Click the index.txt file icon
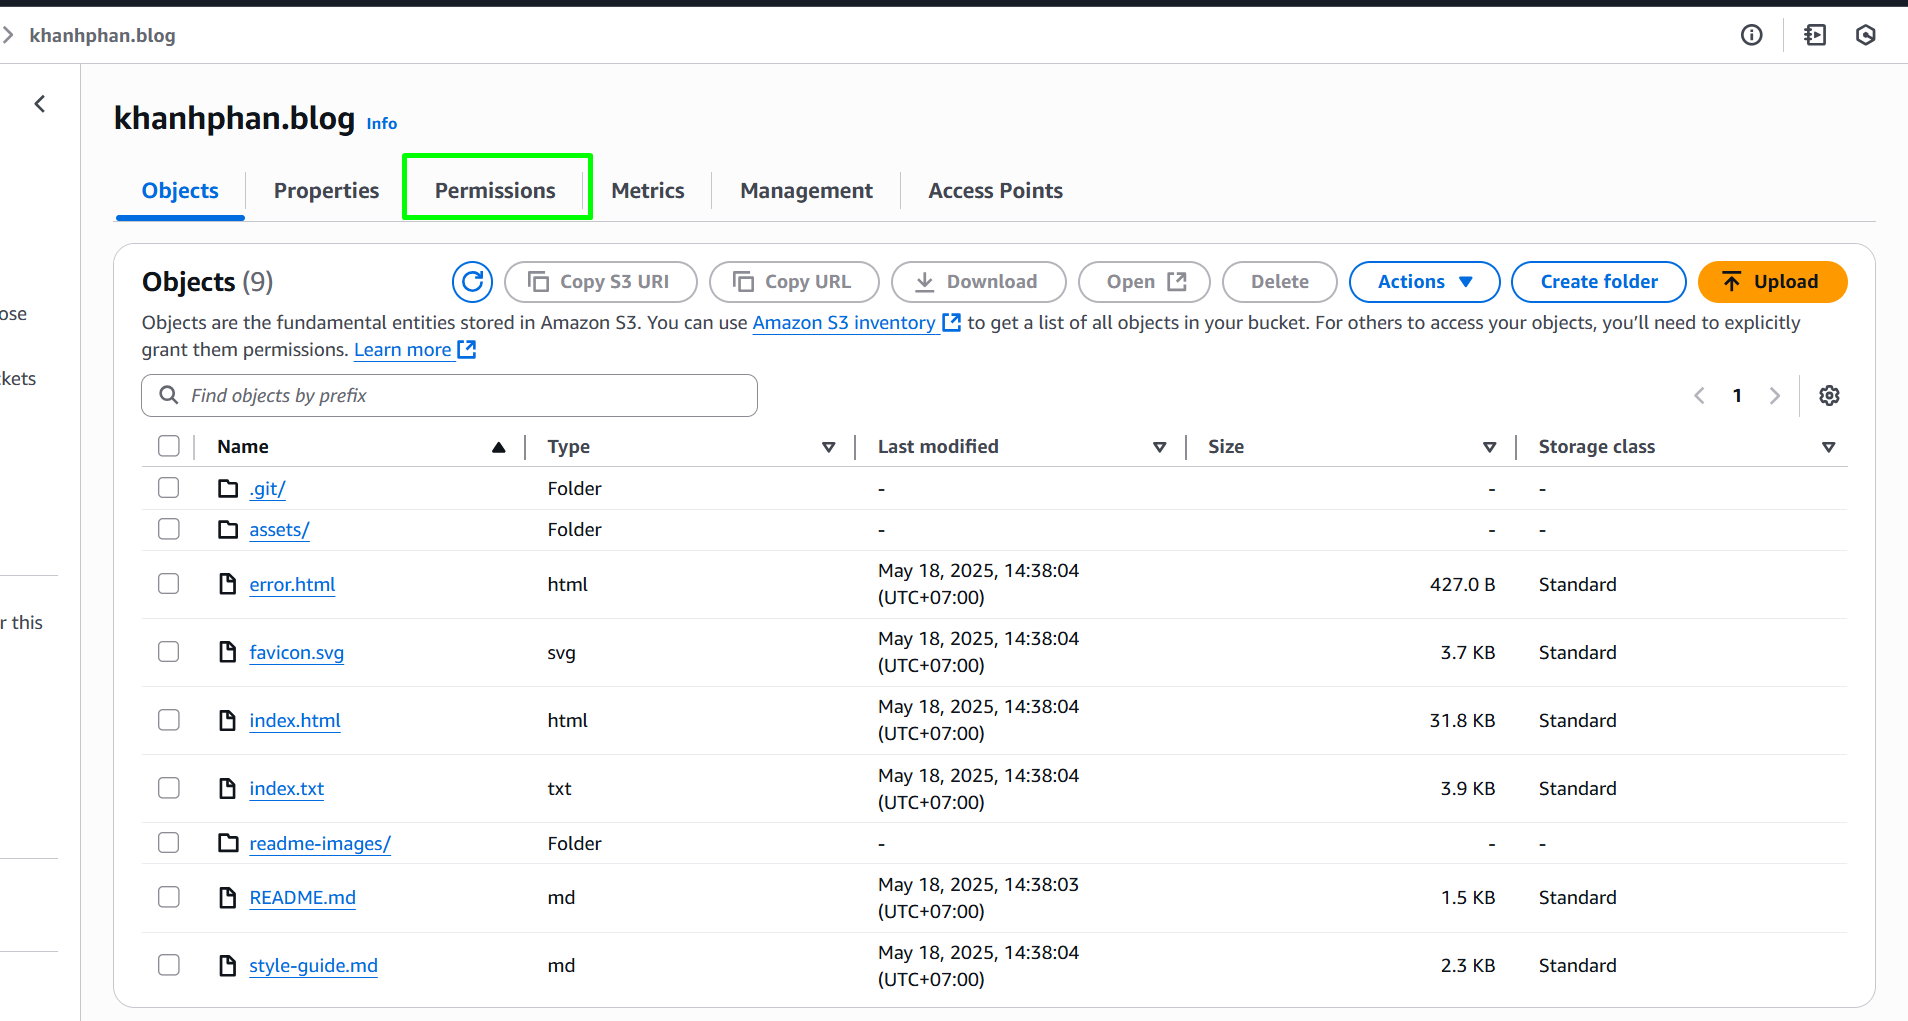The height and width of the screenshot is (1021, 1908). pos(228,788)
